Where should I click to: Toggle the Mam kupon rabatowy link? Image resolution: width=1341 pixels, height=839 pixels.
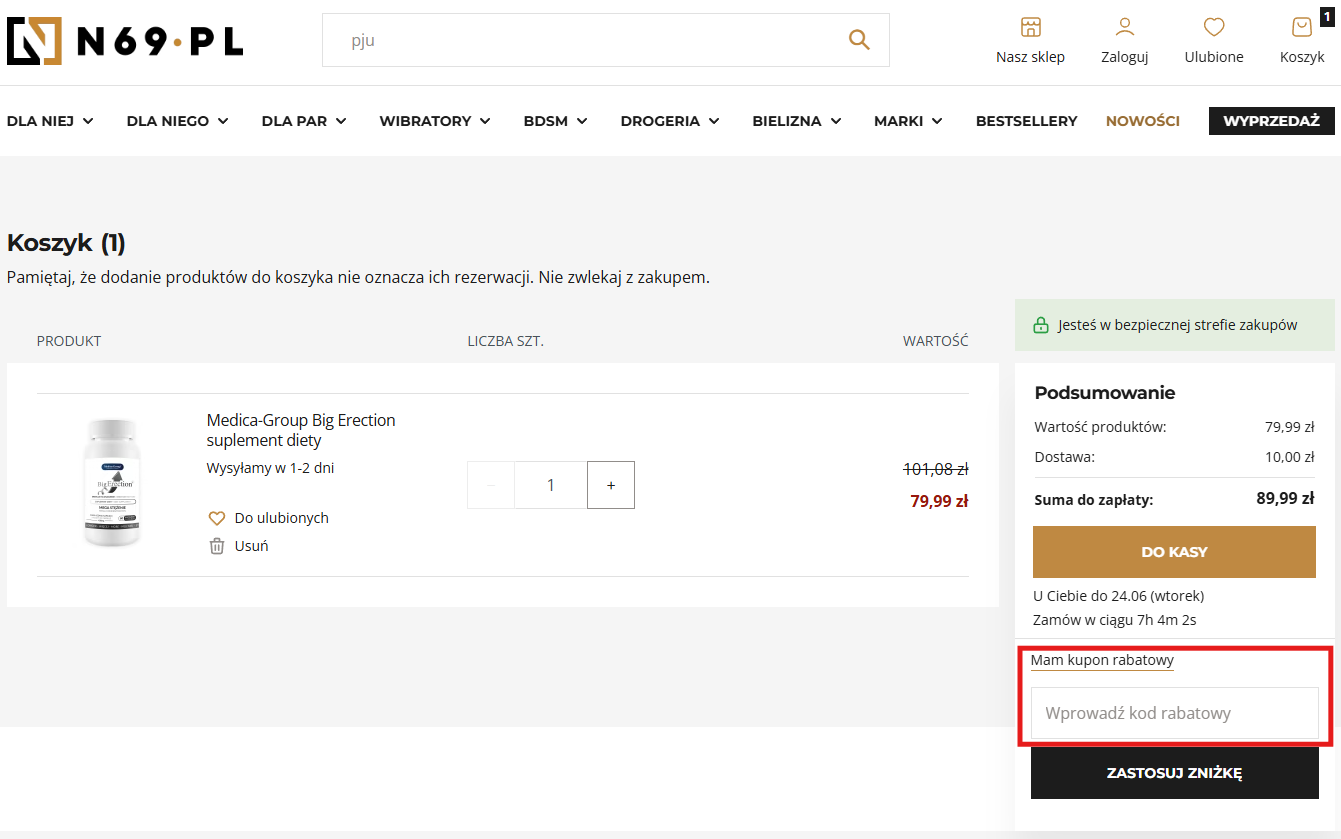1102,660
